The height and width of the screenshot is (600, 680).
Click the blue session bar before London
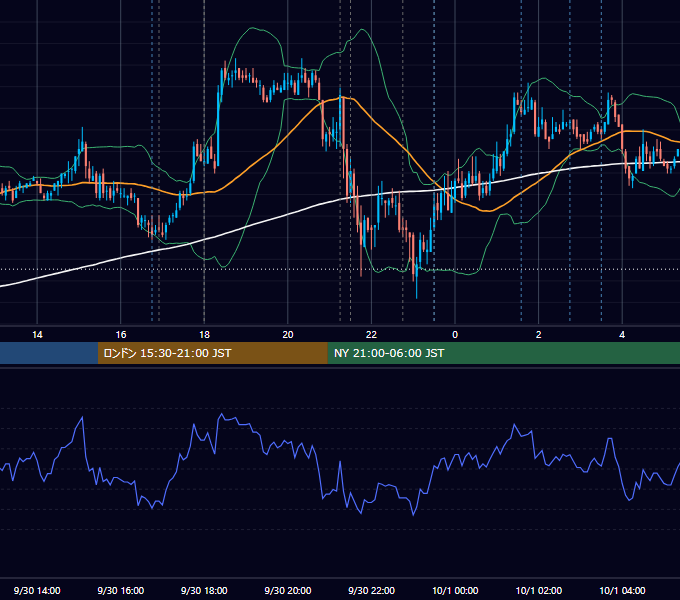(x=49, y=353)
